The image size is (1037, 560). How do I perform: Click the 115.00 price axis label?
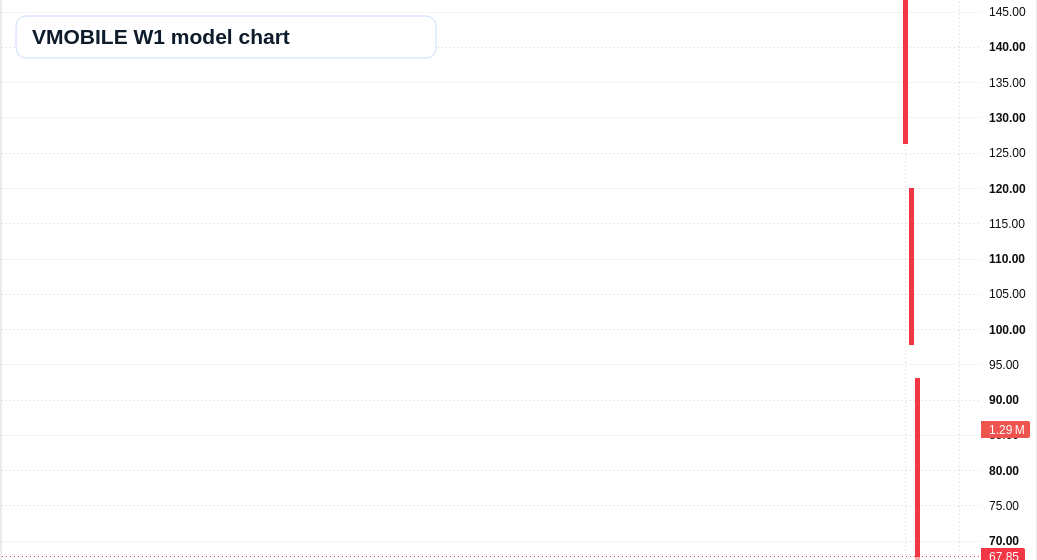coord(1007,223)
